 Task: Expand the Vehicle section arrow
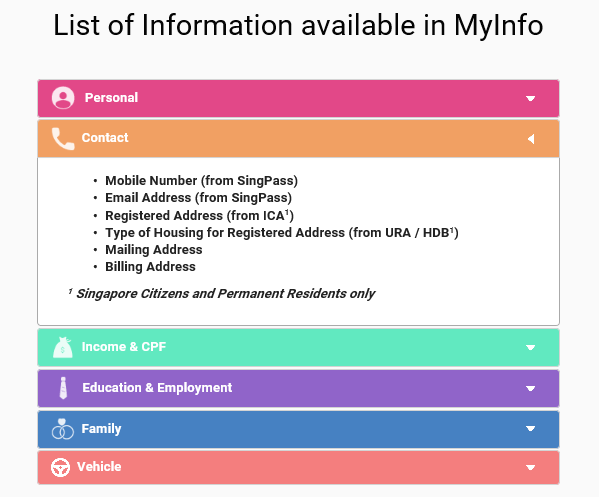coord(530,468)
